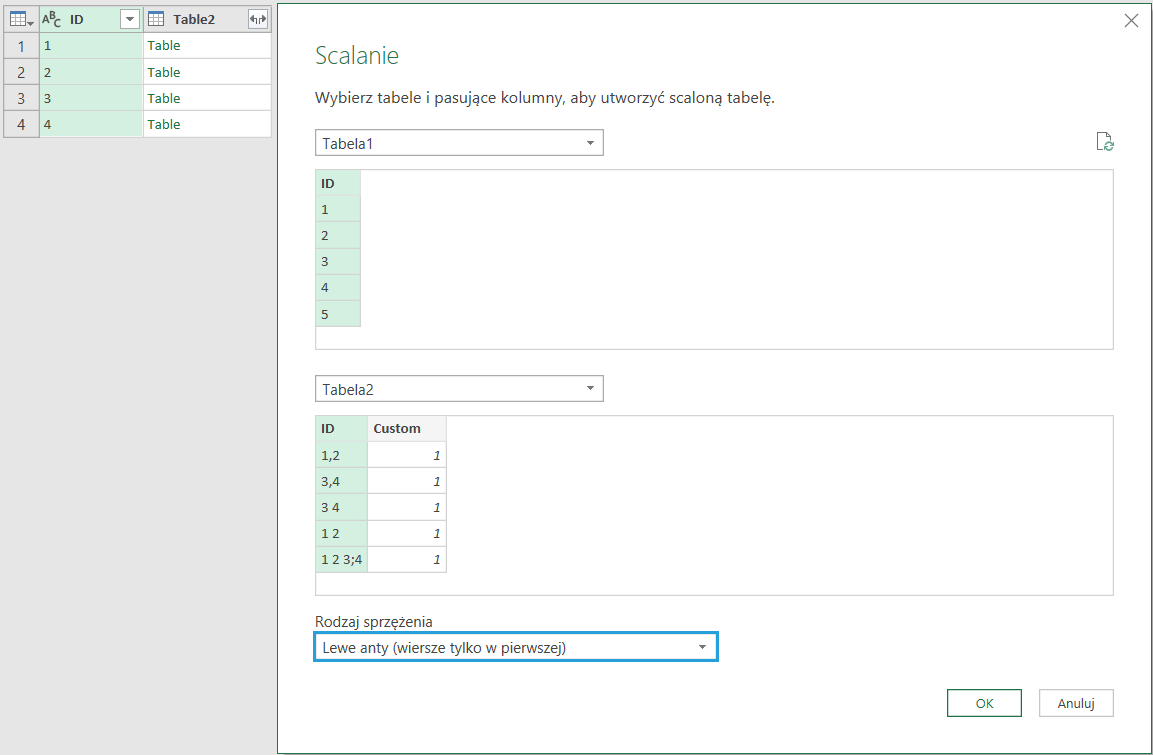Click the table menu icon in grid corner
Screen dimensions: 1153x755
20,19
